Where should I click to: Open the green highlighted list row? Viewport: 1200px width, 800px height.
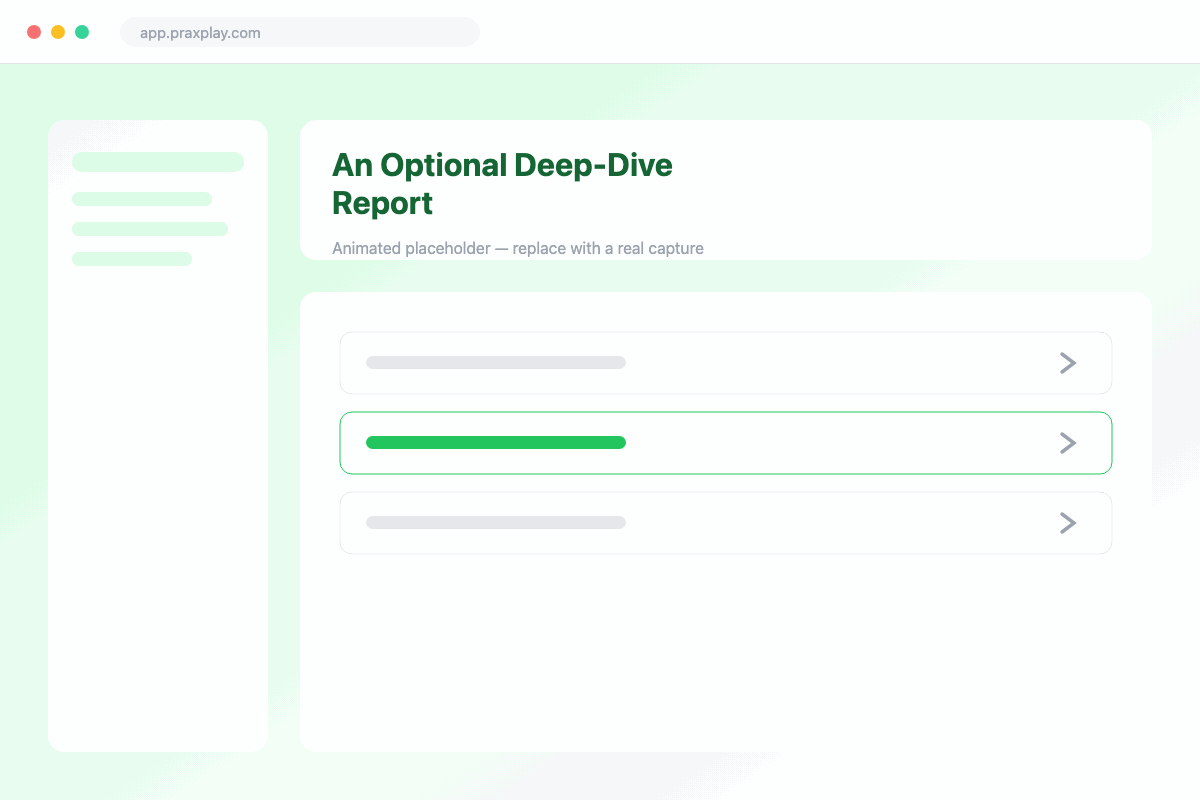(726, 443)
